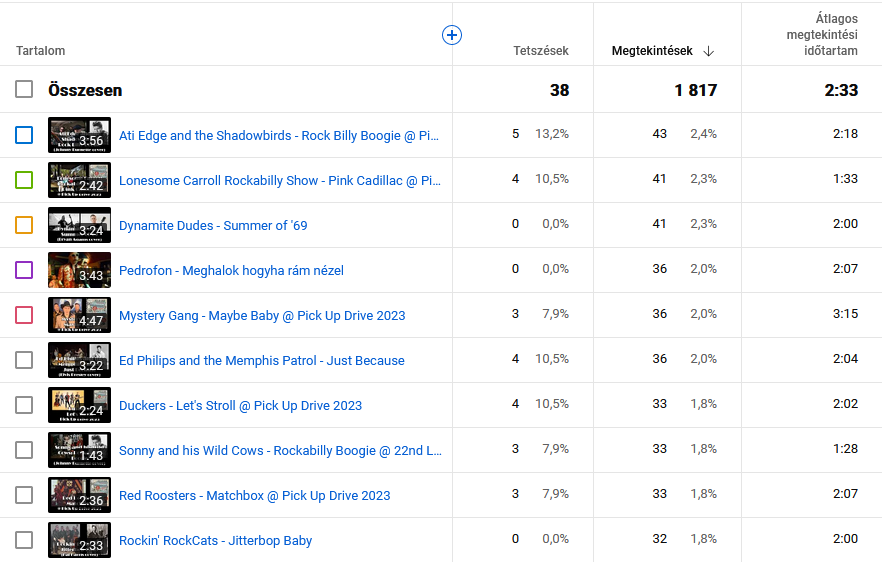882x562 pixels.
Task: Click Mystery Gang video thumbnail
Action: (x=79, y=315)
